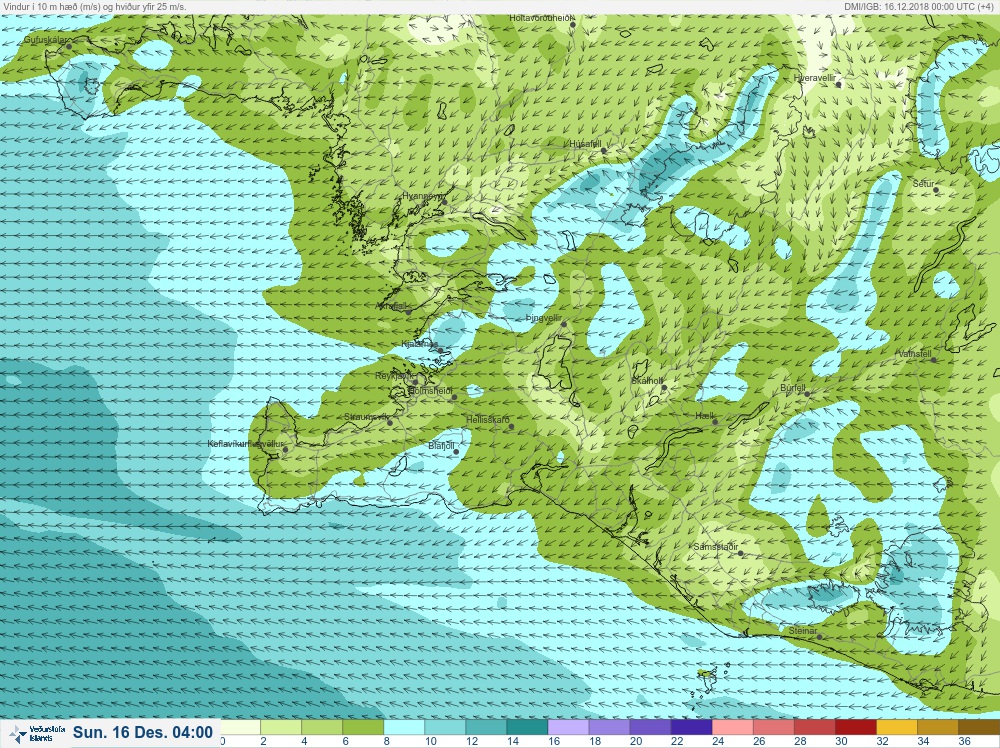
Task: Click the Hæll station label
Action: pyautogui.click(x=705, y=416)
